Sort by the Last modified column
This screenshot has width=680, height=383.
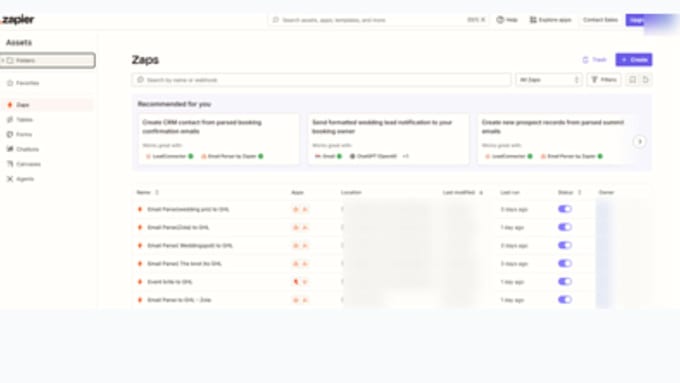coord(463,192)
